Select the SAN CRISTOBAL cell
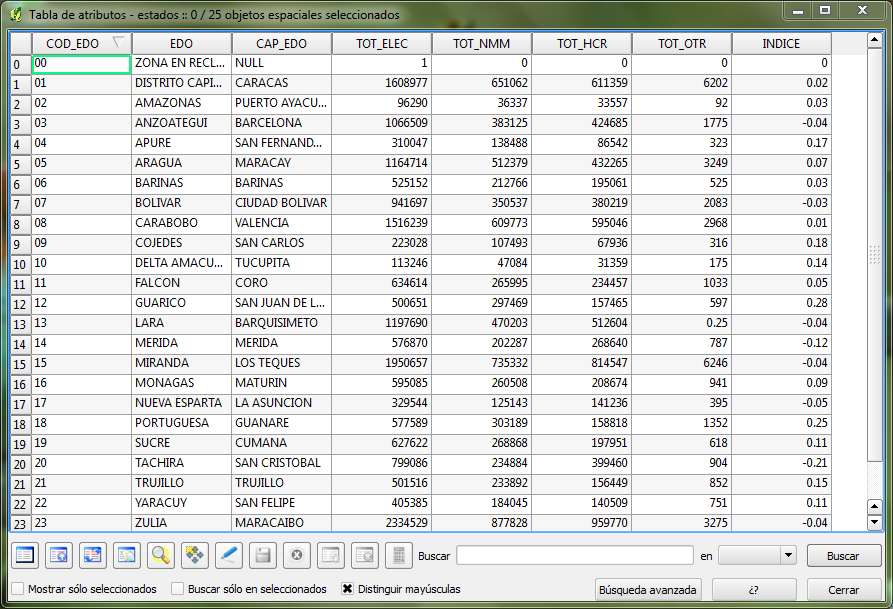This screenshot has height=609, width=893. (281, 463)
